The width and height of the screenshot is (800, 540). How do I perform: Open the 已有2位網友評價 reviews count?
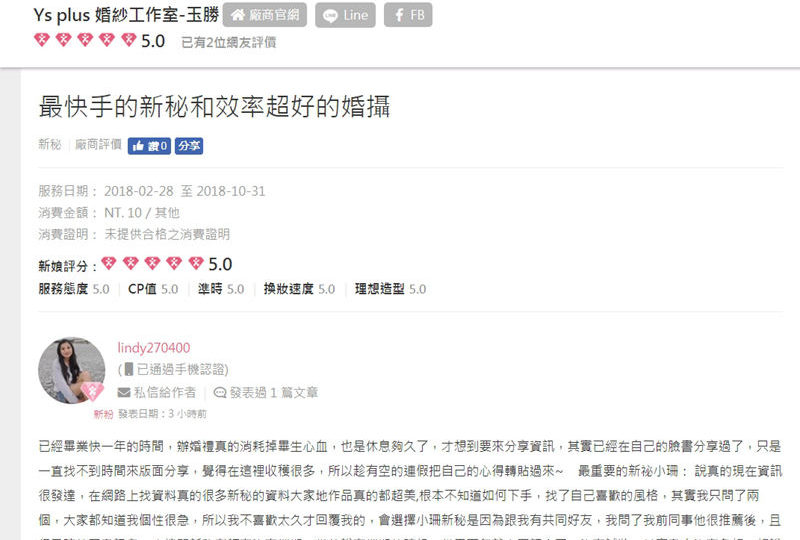coord(229,42)
